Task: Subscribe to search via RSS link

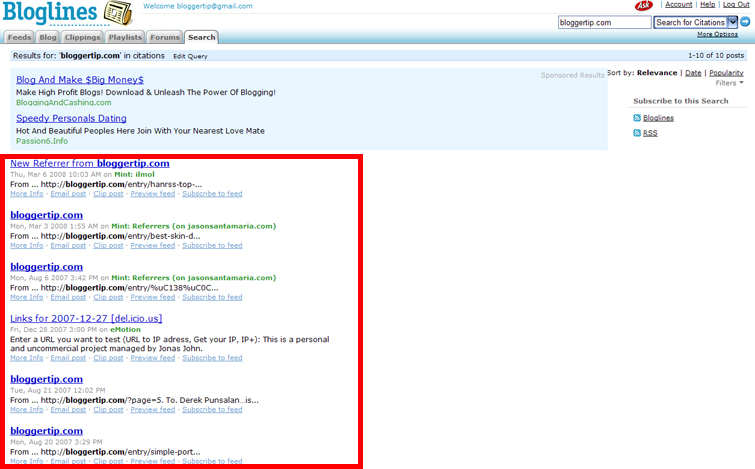Action: (x=650, y=133)
